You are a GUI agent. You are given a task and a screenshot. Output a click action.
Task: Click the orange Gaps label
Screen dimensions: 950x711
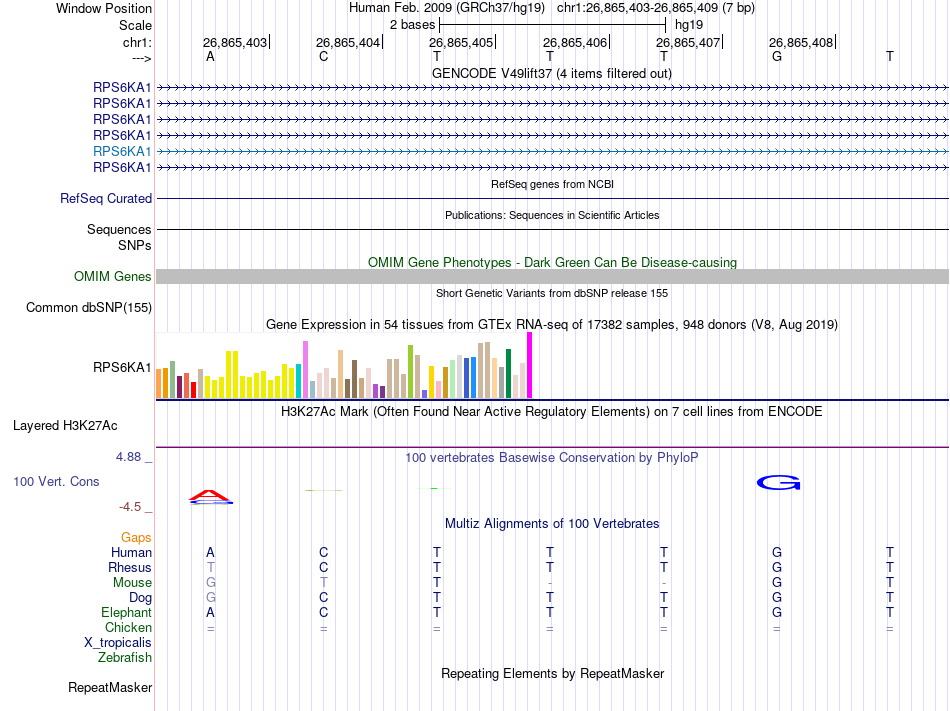[x=136, y=538]
